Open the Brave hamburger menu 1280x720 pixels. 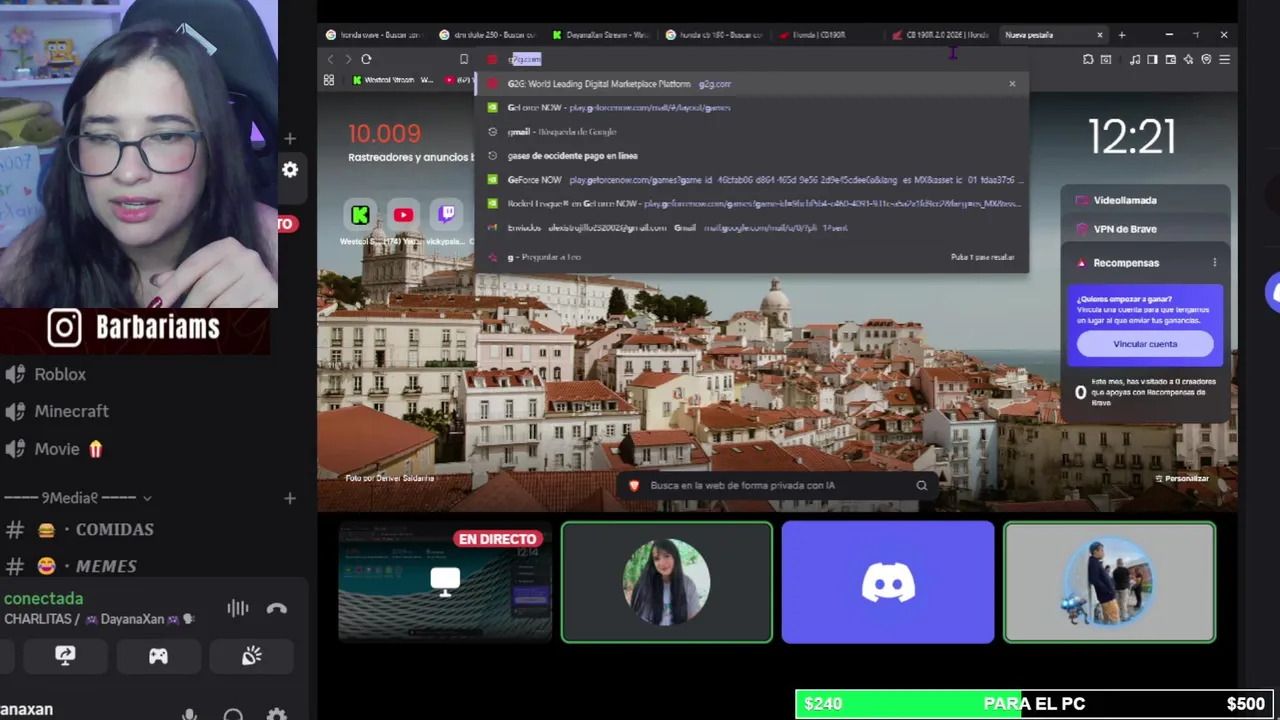pyautogui.click(x=1224, y=60)
